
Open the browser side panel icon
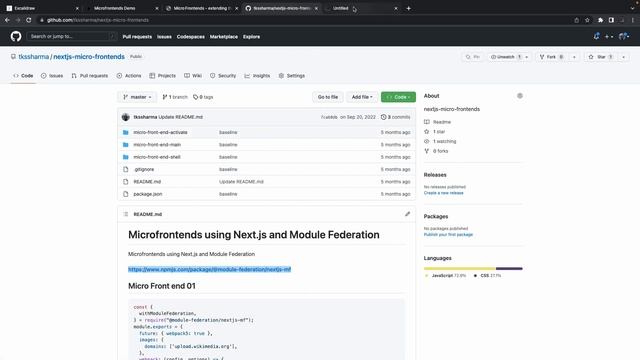[611, 20]
